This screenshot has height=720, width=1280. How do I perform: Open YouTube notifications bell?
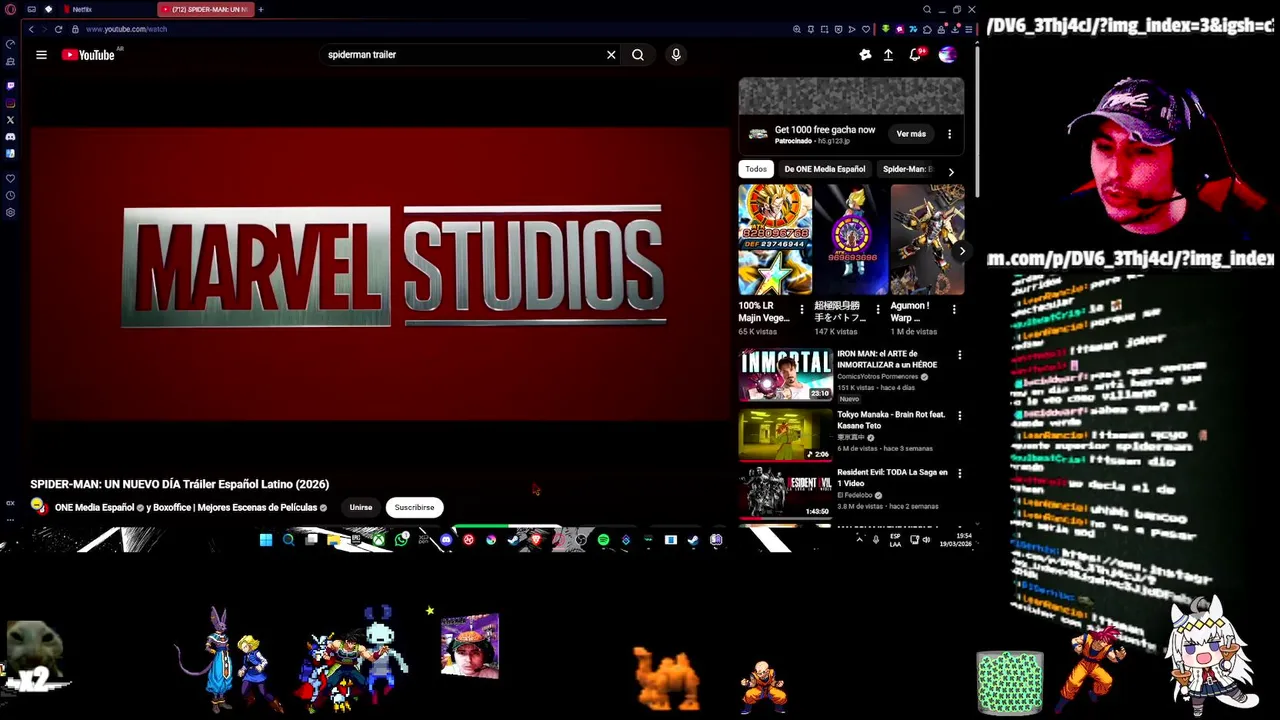pyautogui.click(x=915, y=55)
